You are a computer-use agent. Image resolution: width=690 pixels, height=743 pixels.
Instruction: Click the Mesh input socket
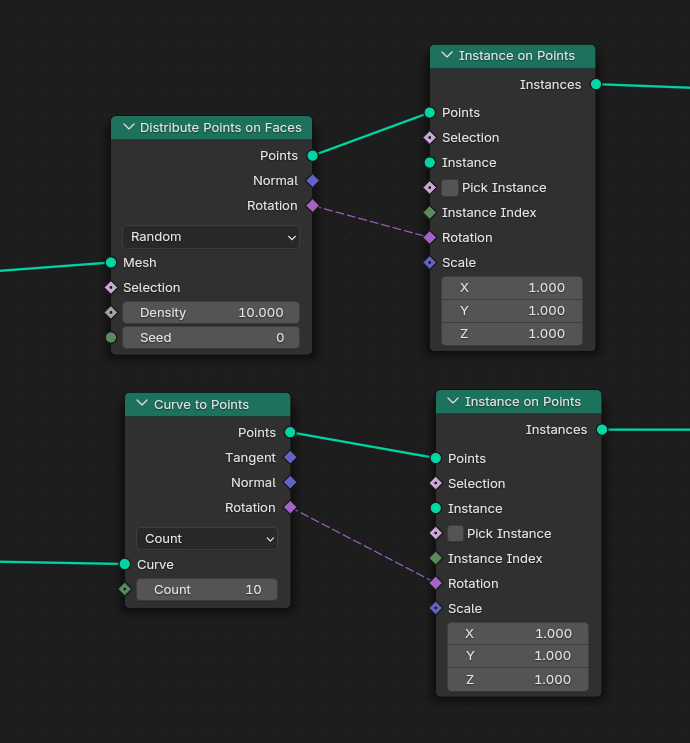pos(111,263)
